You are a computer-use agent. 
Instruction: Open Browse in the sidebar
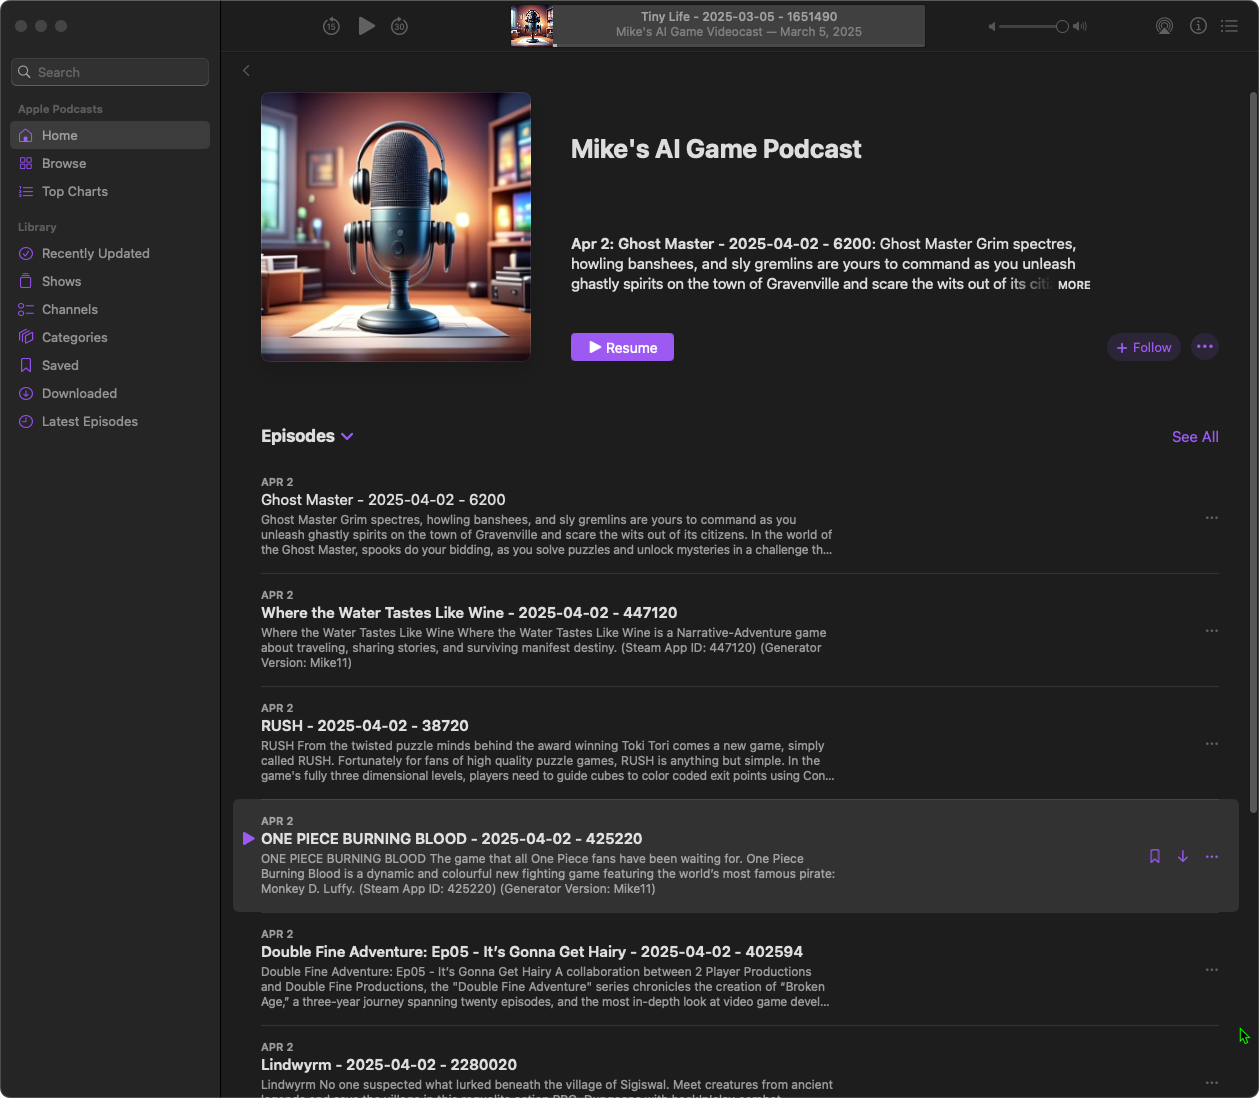pyautogui.click(x=110, y=163)
